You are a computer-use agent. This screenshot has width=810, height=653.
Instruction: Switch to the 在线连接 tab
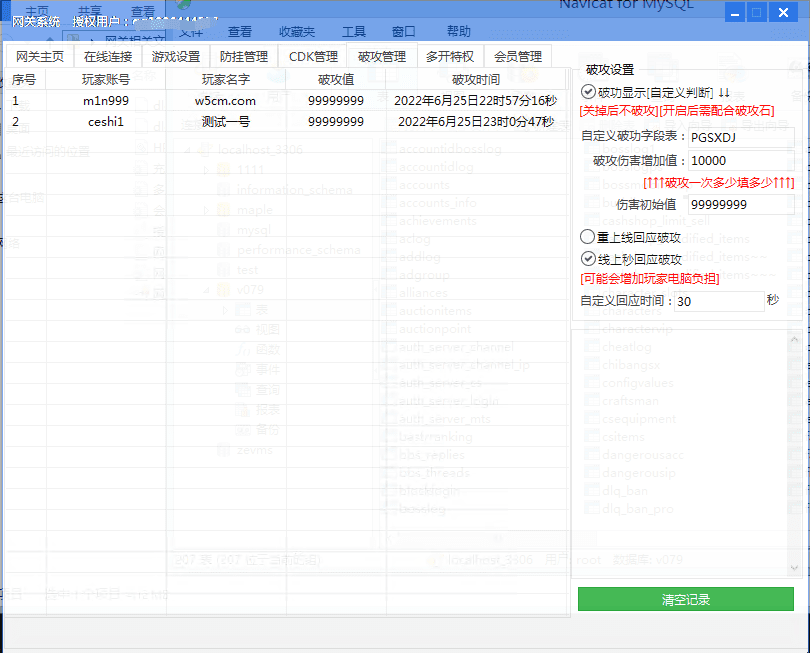(108, 56)
